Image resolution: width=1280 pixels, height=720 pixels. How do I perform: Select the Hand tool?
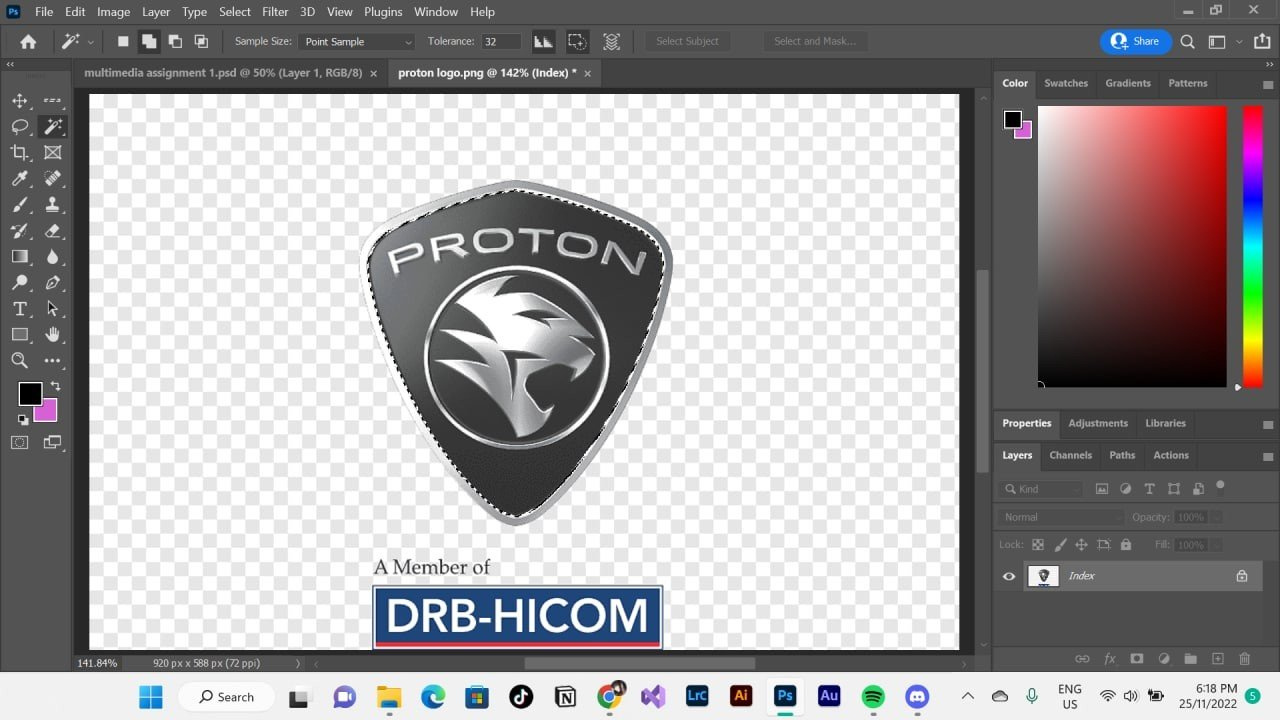(52, 335)
